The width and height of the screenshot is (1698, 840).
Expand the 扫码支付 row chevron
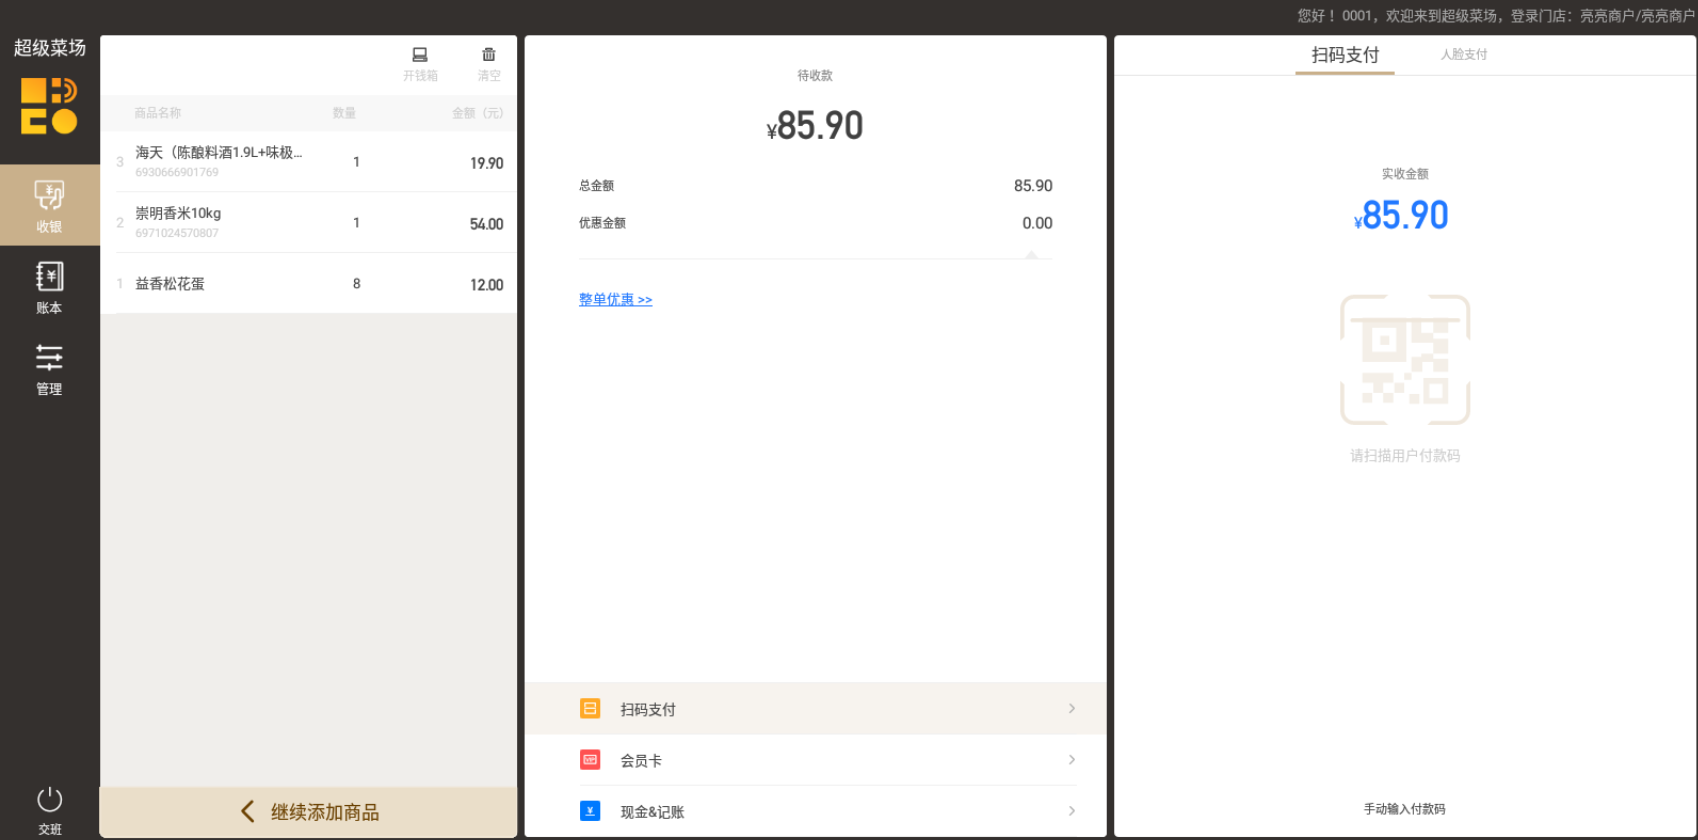pos(1072,709)
